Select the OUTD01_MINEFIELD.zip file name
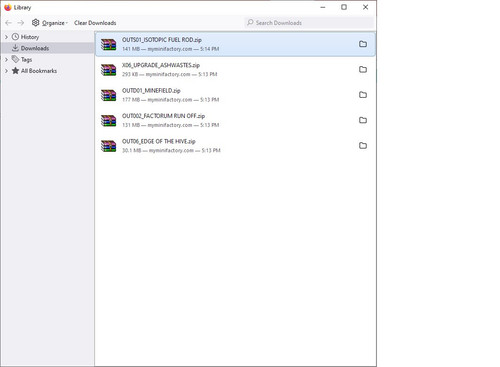Image resolution: width=500 pixels, height=367 pixels. 151,90
